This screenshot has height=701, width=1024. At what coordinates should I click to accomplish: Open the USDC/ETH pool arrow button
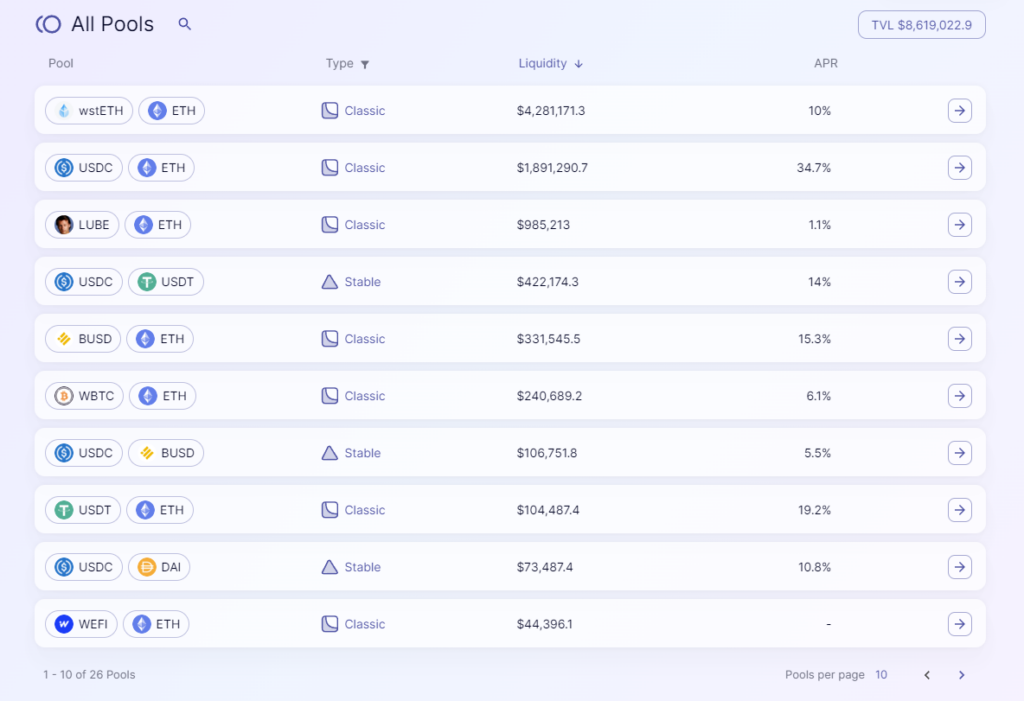click(959, 167)
